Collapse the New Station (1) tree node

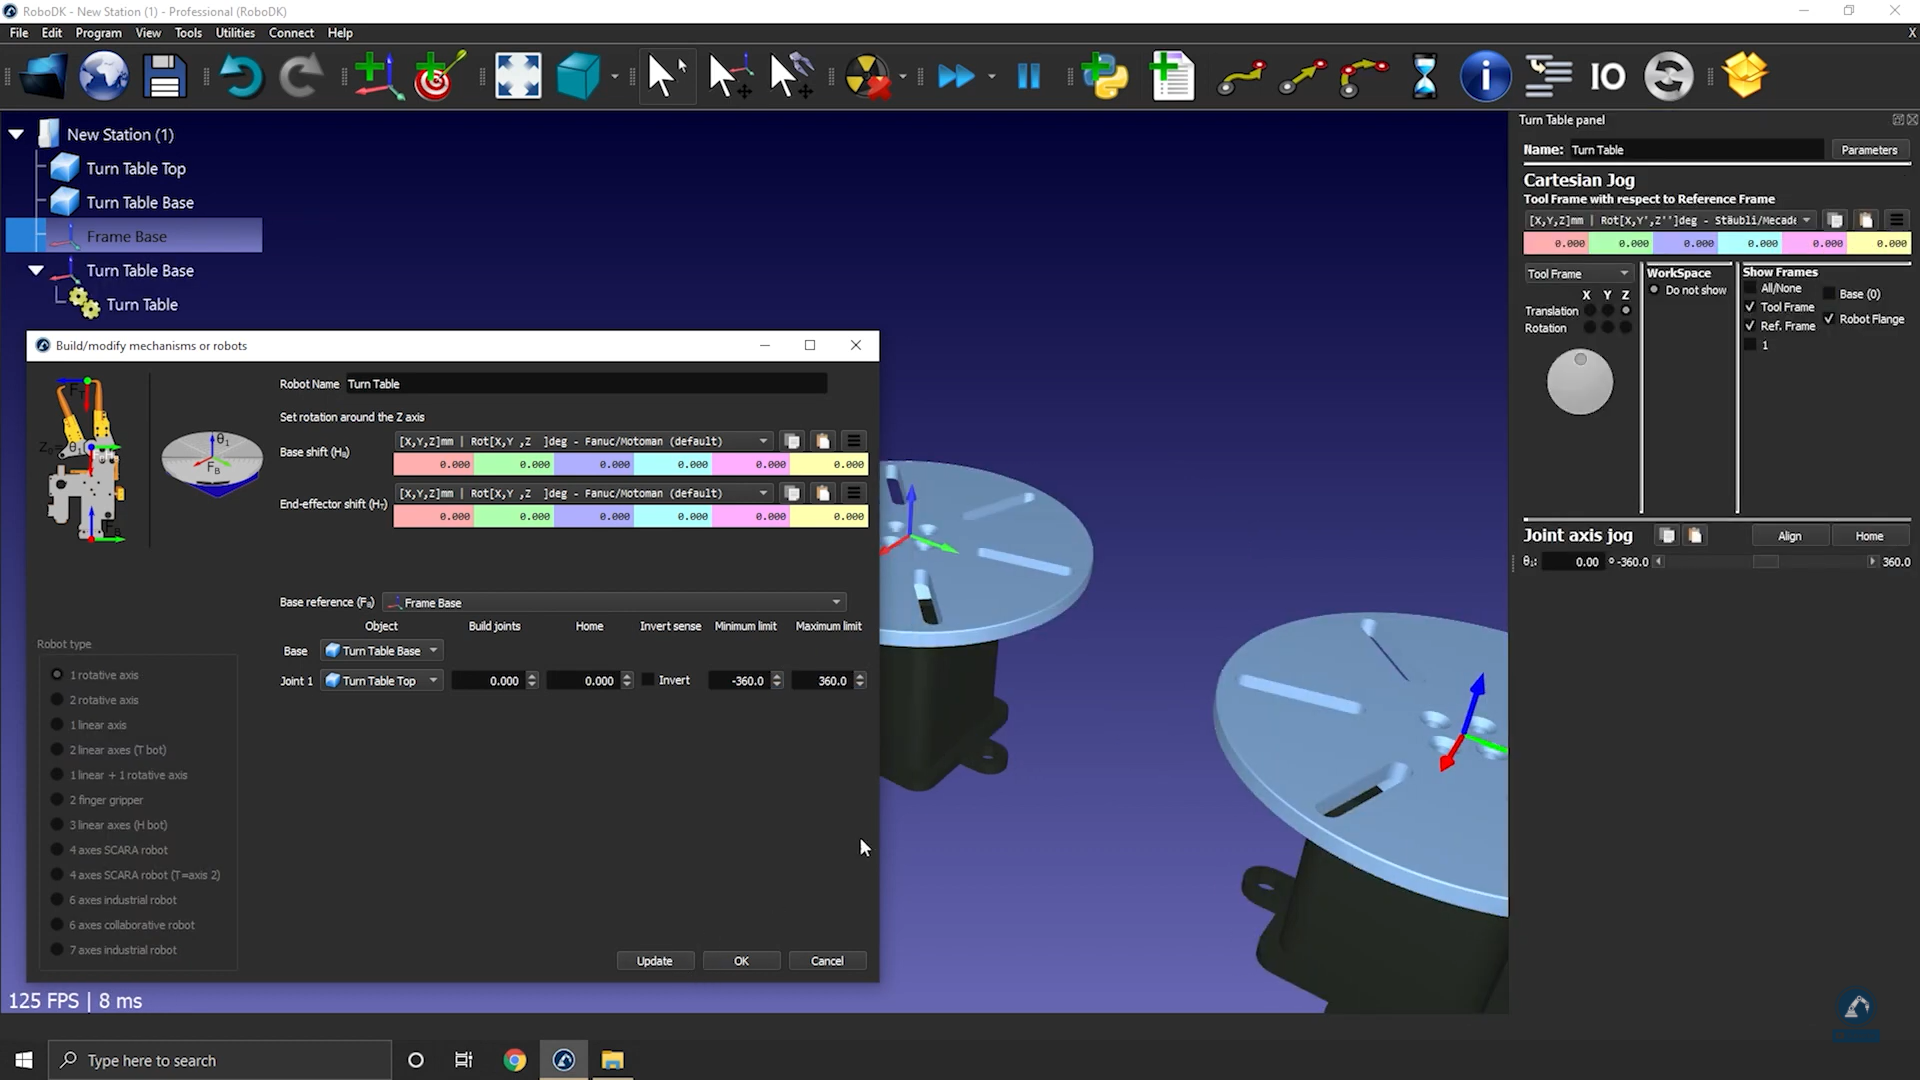17,134
